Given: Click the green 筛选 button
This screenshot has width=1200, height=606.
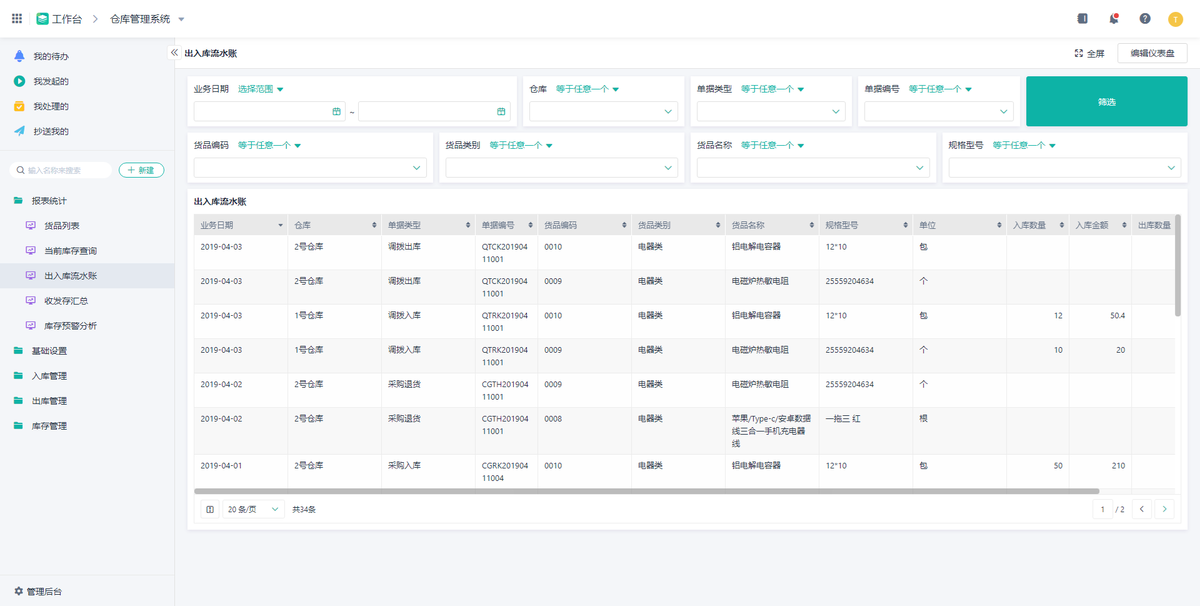Looking at the screenshot, I should pyautogui.click(x=1105, y=101).
